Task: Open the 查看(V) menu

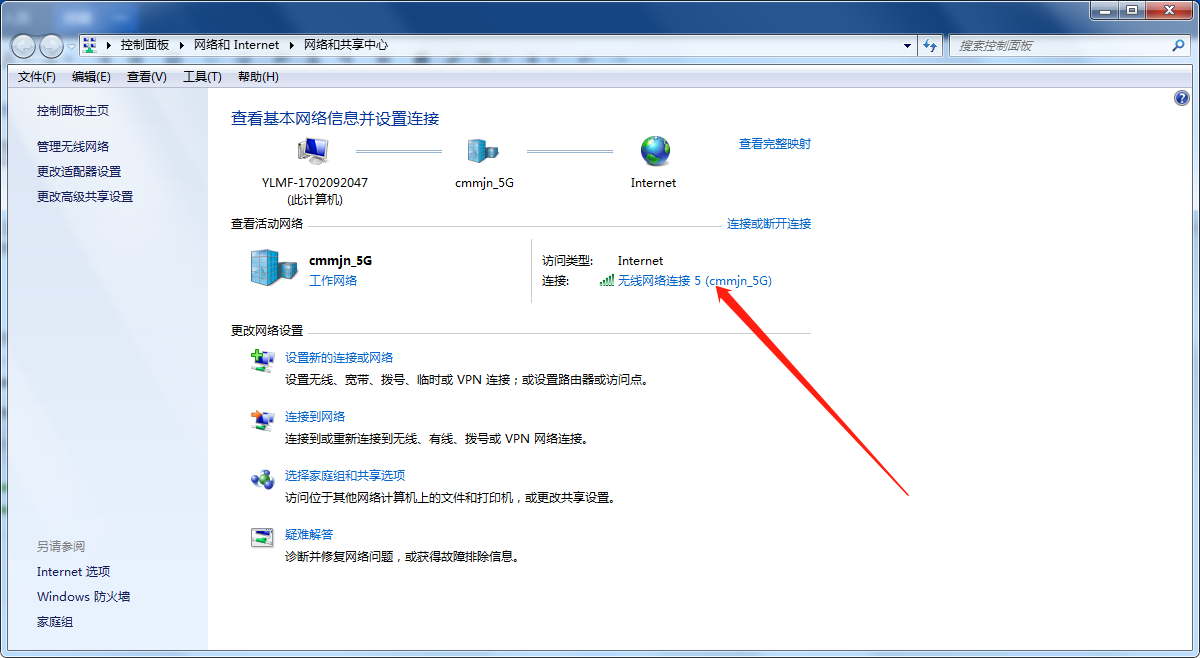Action: coord(146,77)
